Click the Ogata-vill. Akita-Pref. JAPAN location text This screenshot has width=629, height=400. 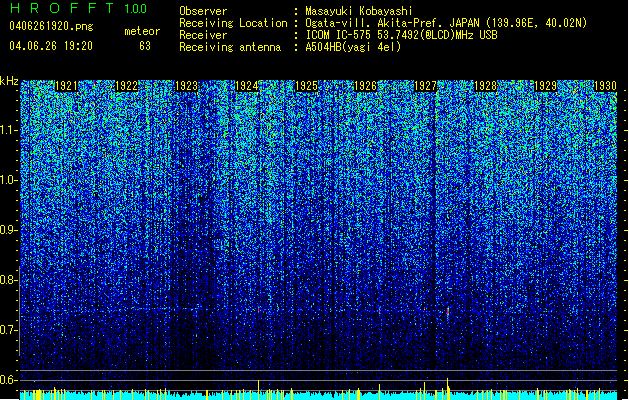click(446, 23)
